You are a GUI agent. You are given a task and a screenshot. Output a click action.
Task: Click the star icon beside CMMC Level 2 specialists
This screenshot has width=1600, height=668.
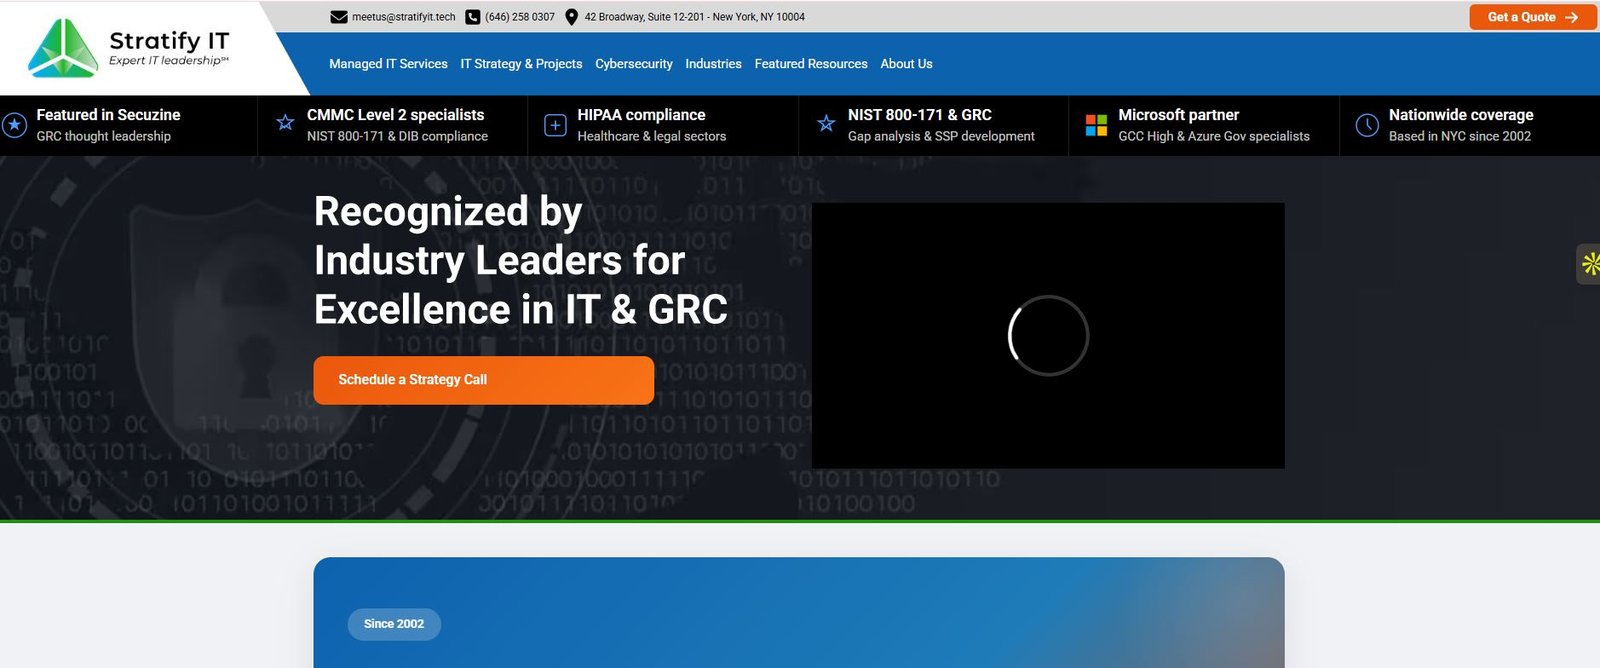[285, 123]
